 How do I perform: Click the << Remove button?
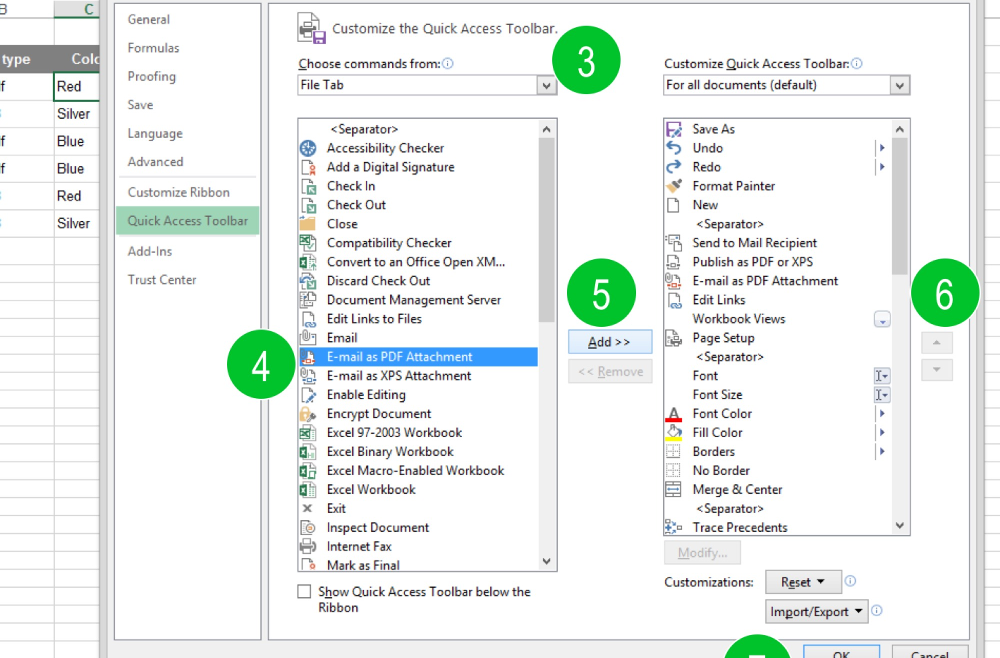tap(610, 372)
